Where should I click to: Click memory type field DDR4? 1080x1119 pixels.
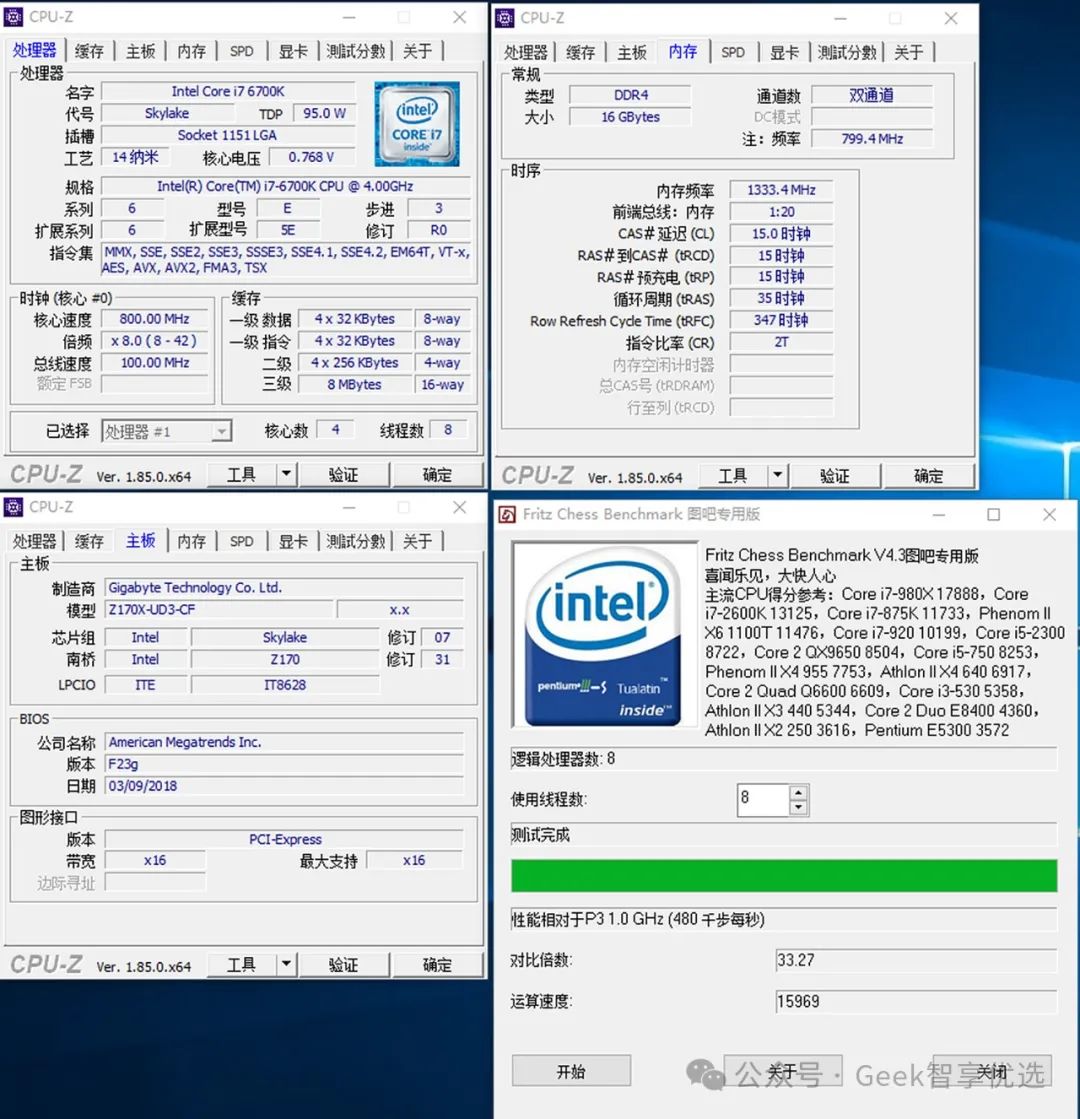click(630, 95)
